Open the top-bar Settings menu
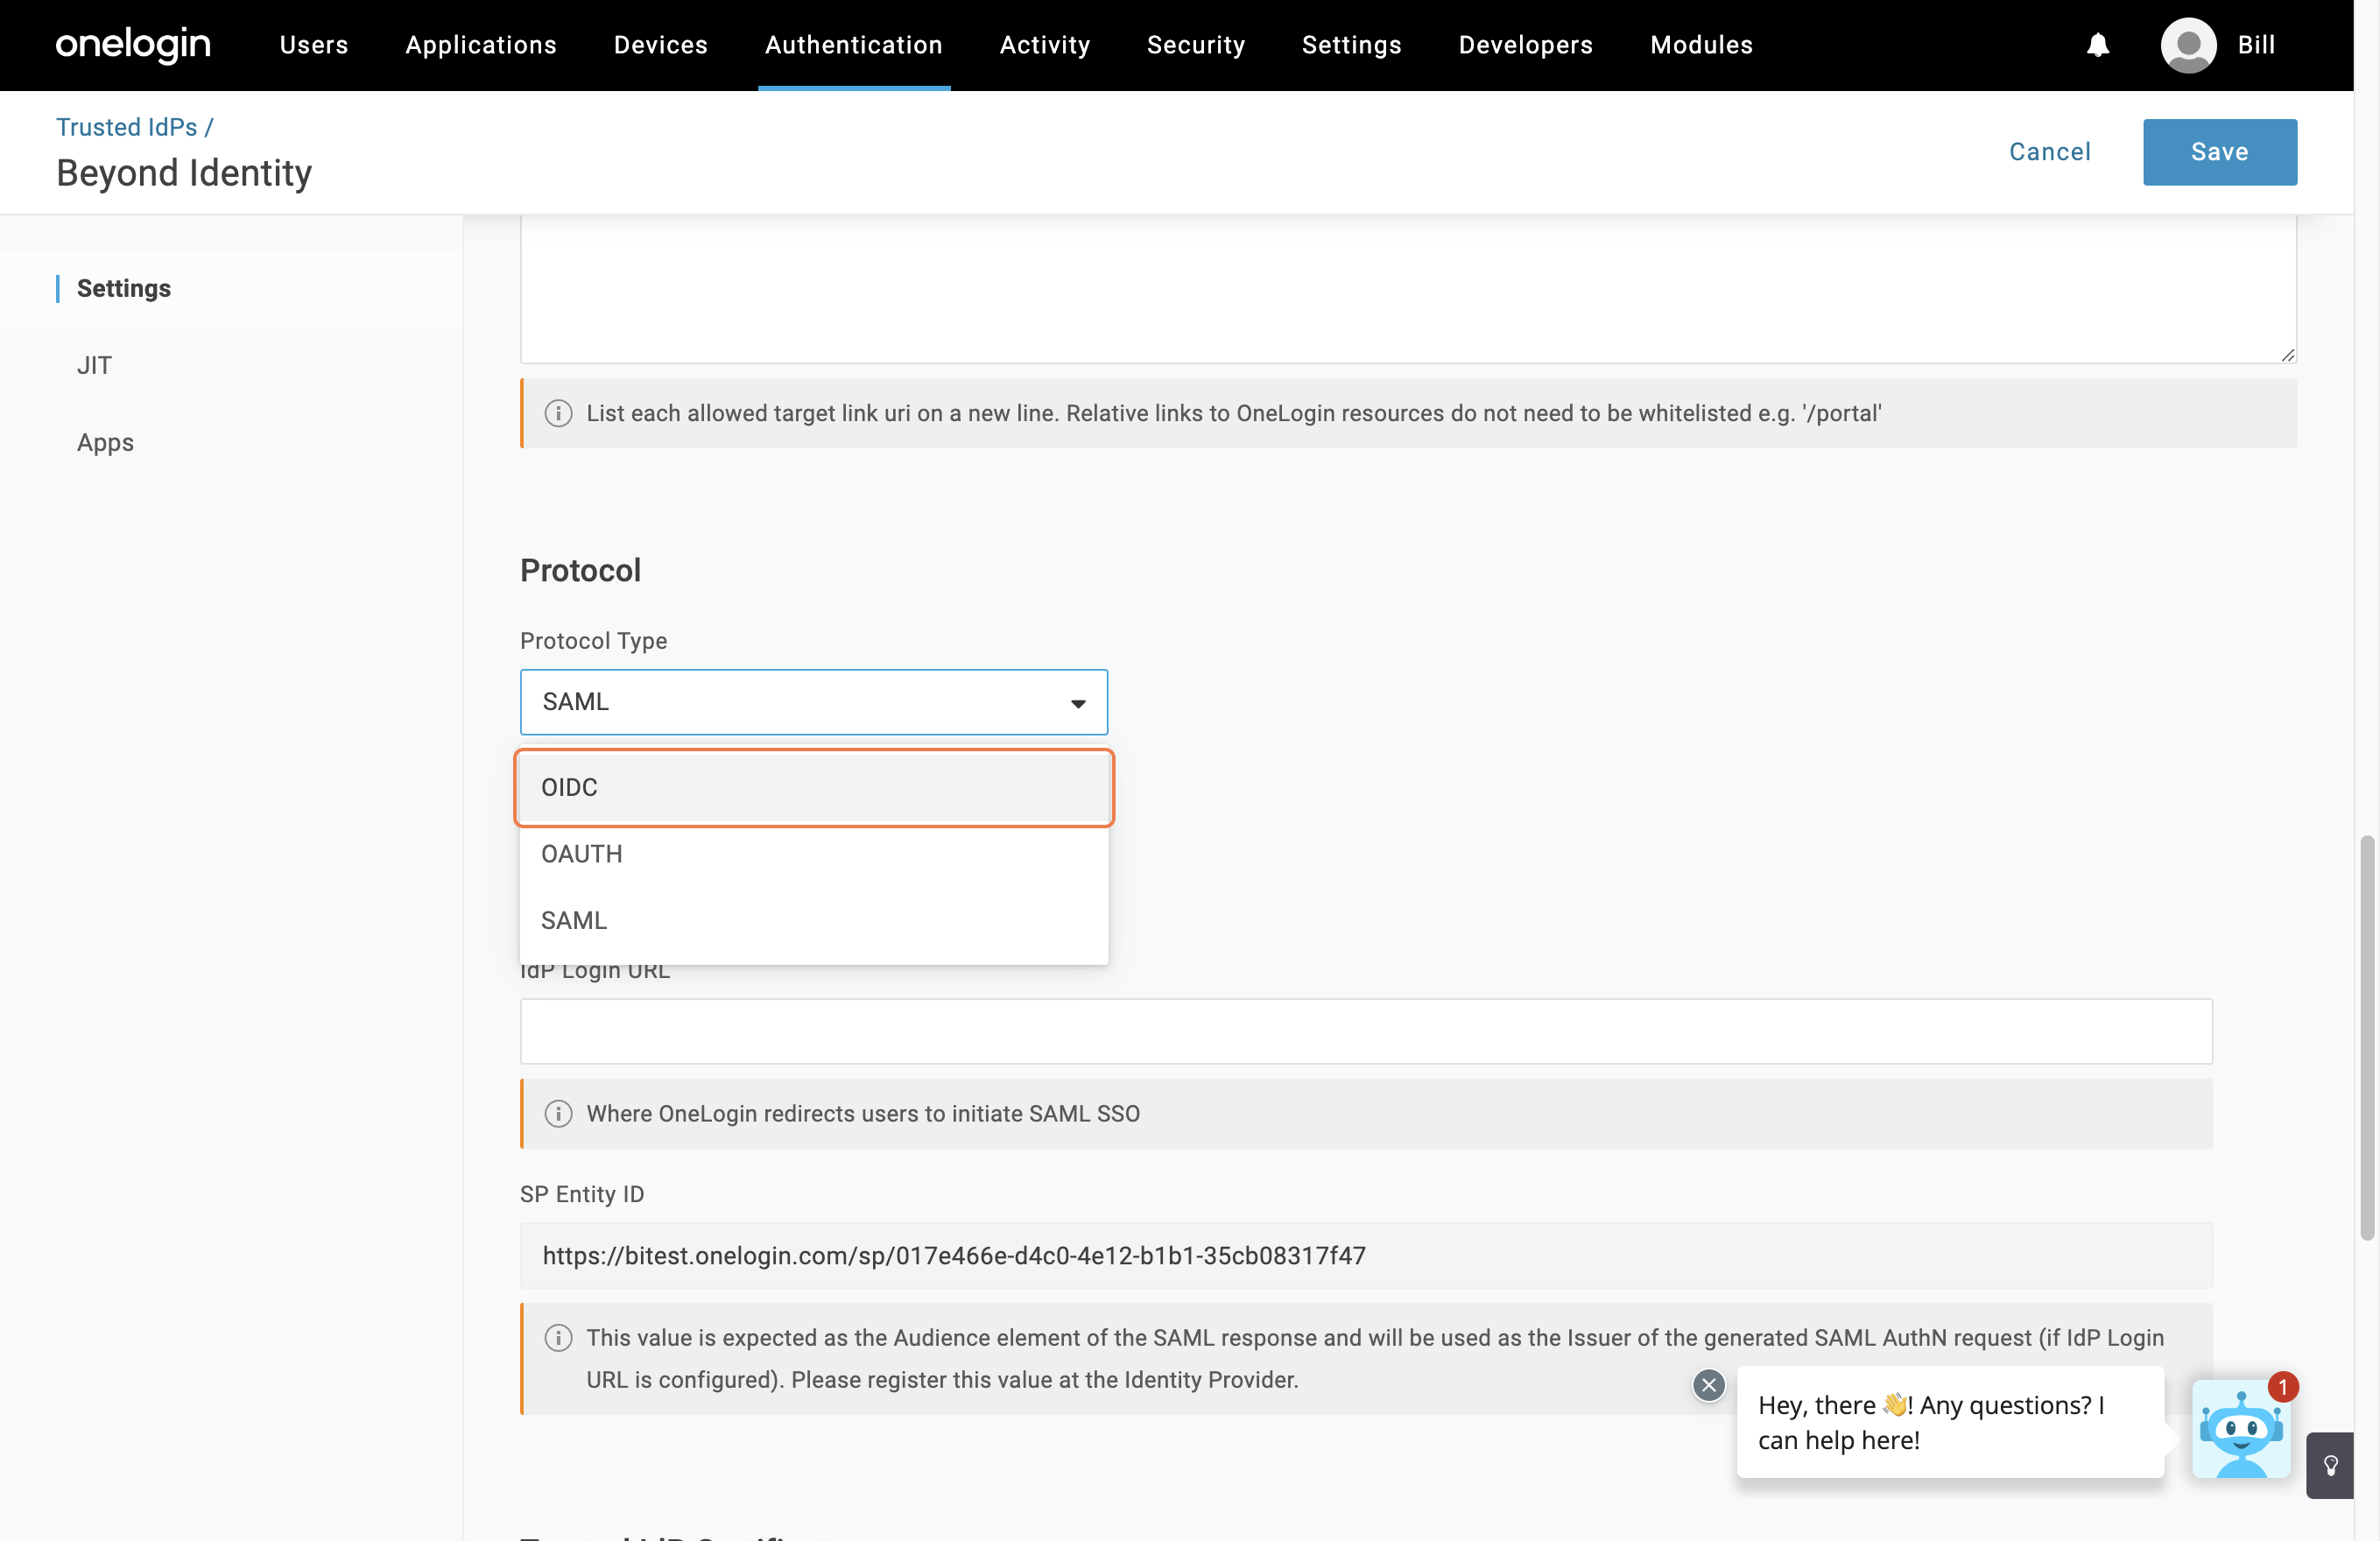Viewport: 2380px width, 1541px height. click(x=1352, y=45)
